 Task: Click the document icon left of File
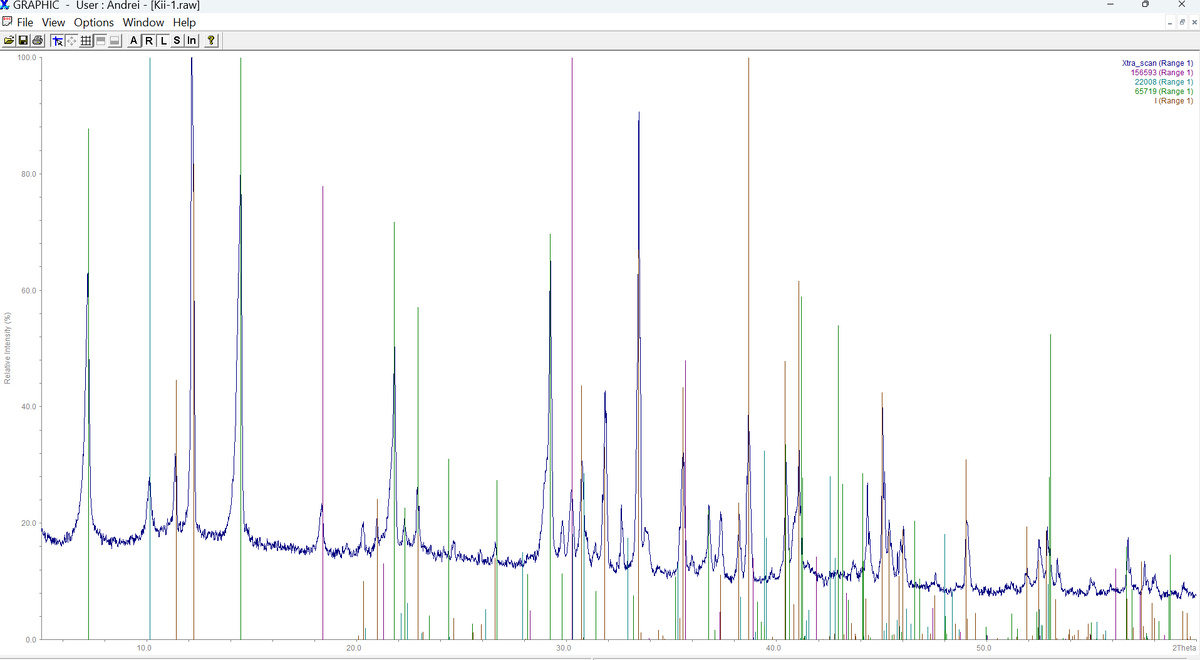tap(7, 22)
